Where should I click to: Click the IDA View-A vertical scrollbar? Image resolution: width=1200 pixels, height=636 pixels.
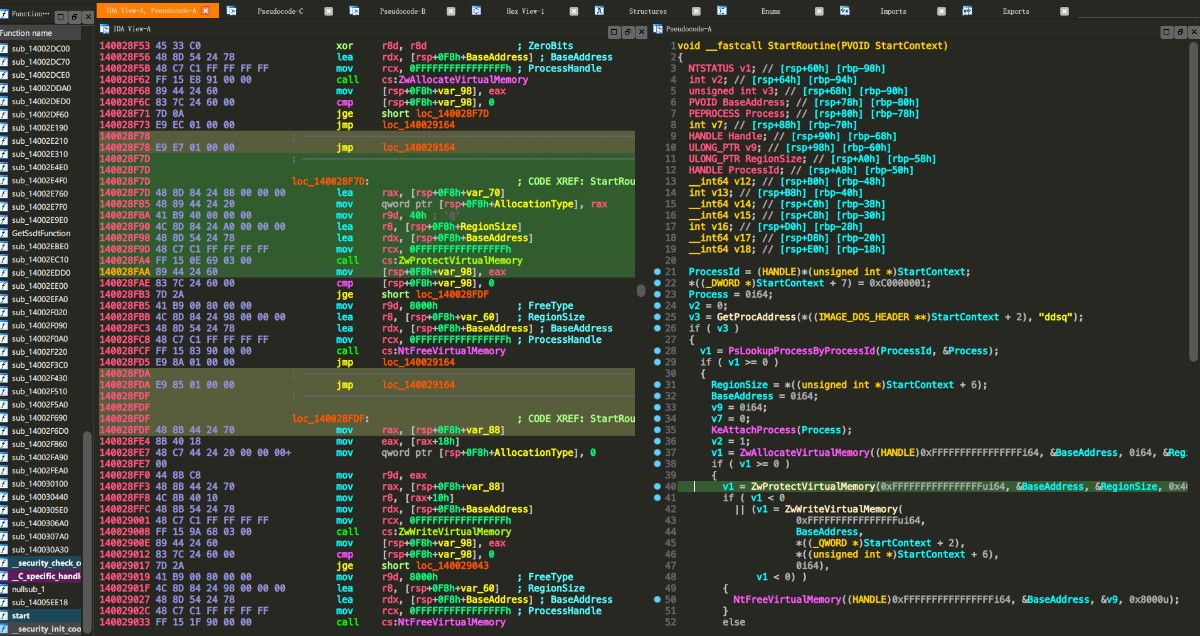pyautogui.click(x=642, y=290)
